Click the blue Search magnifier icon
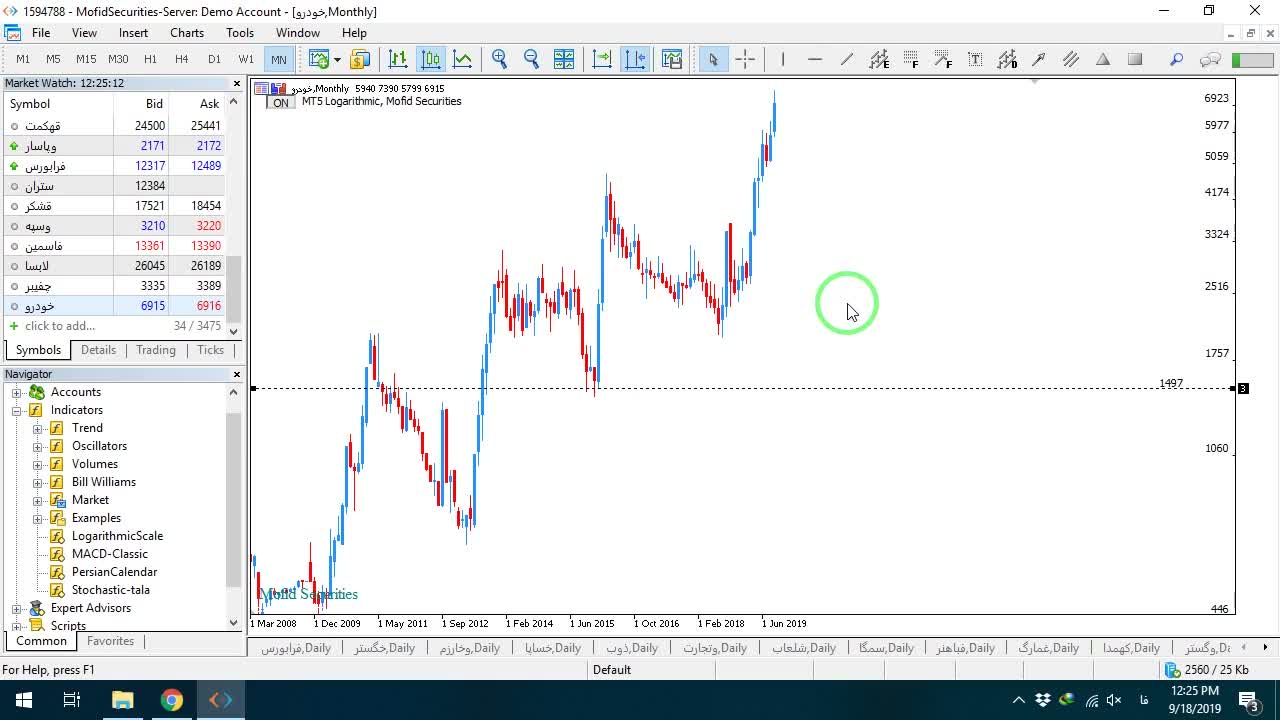 coord(1177,59)
